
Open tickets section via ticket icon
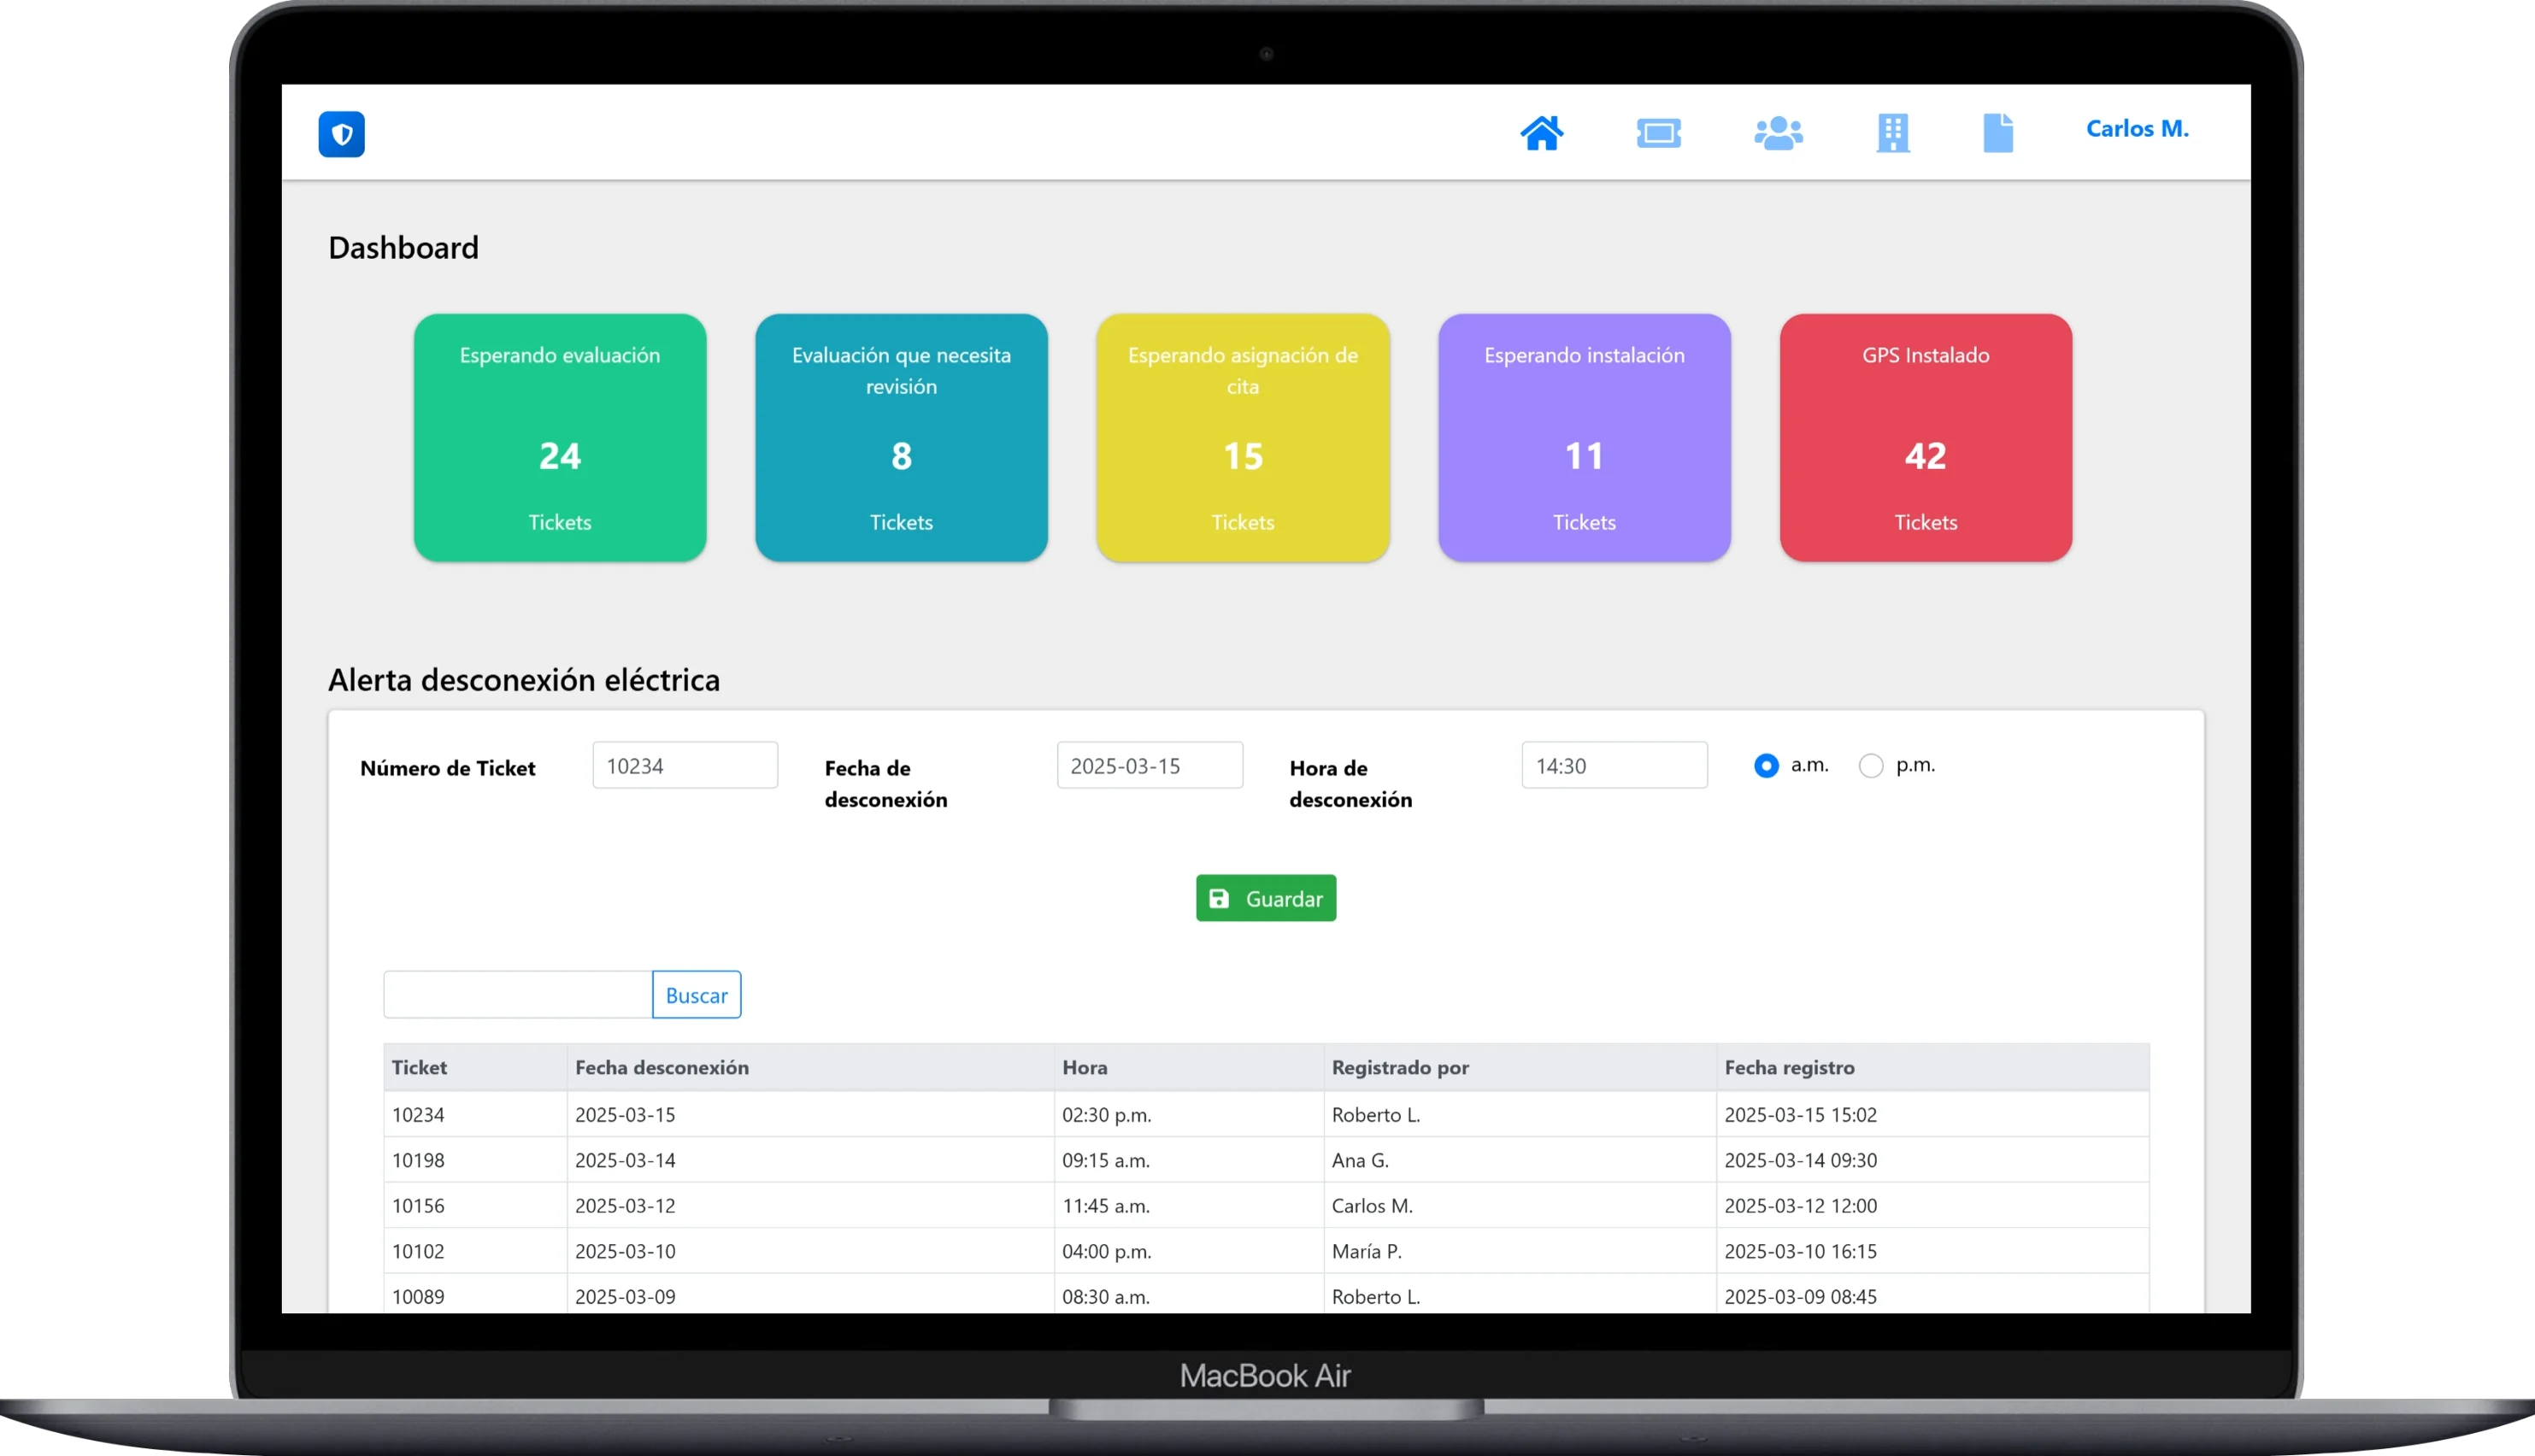[1658, 133]
